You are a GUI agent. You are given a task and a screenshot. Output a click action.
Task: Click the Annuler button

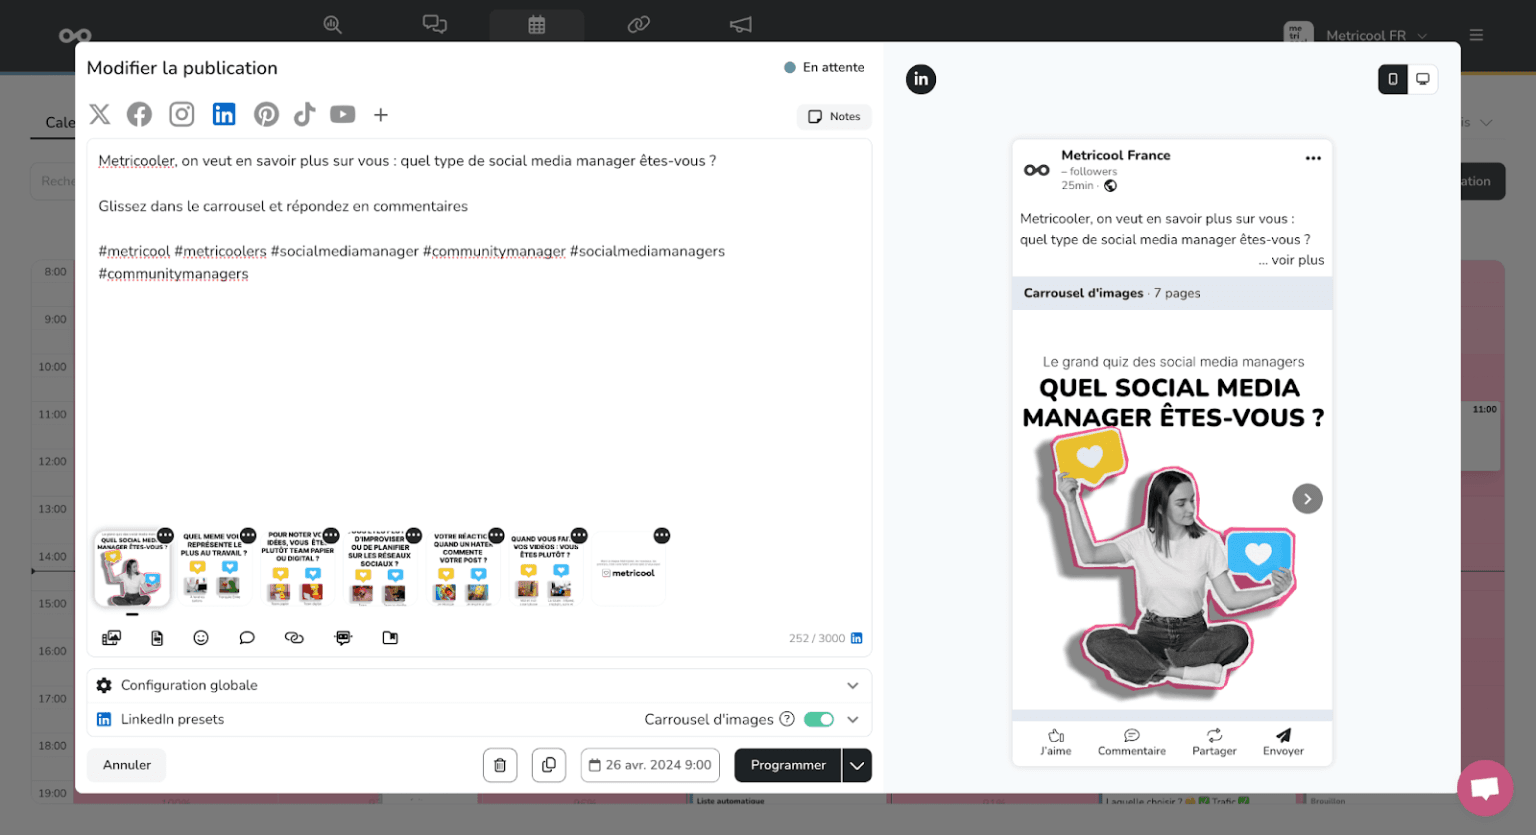click(126, 764)
